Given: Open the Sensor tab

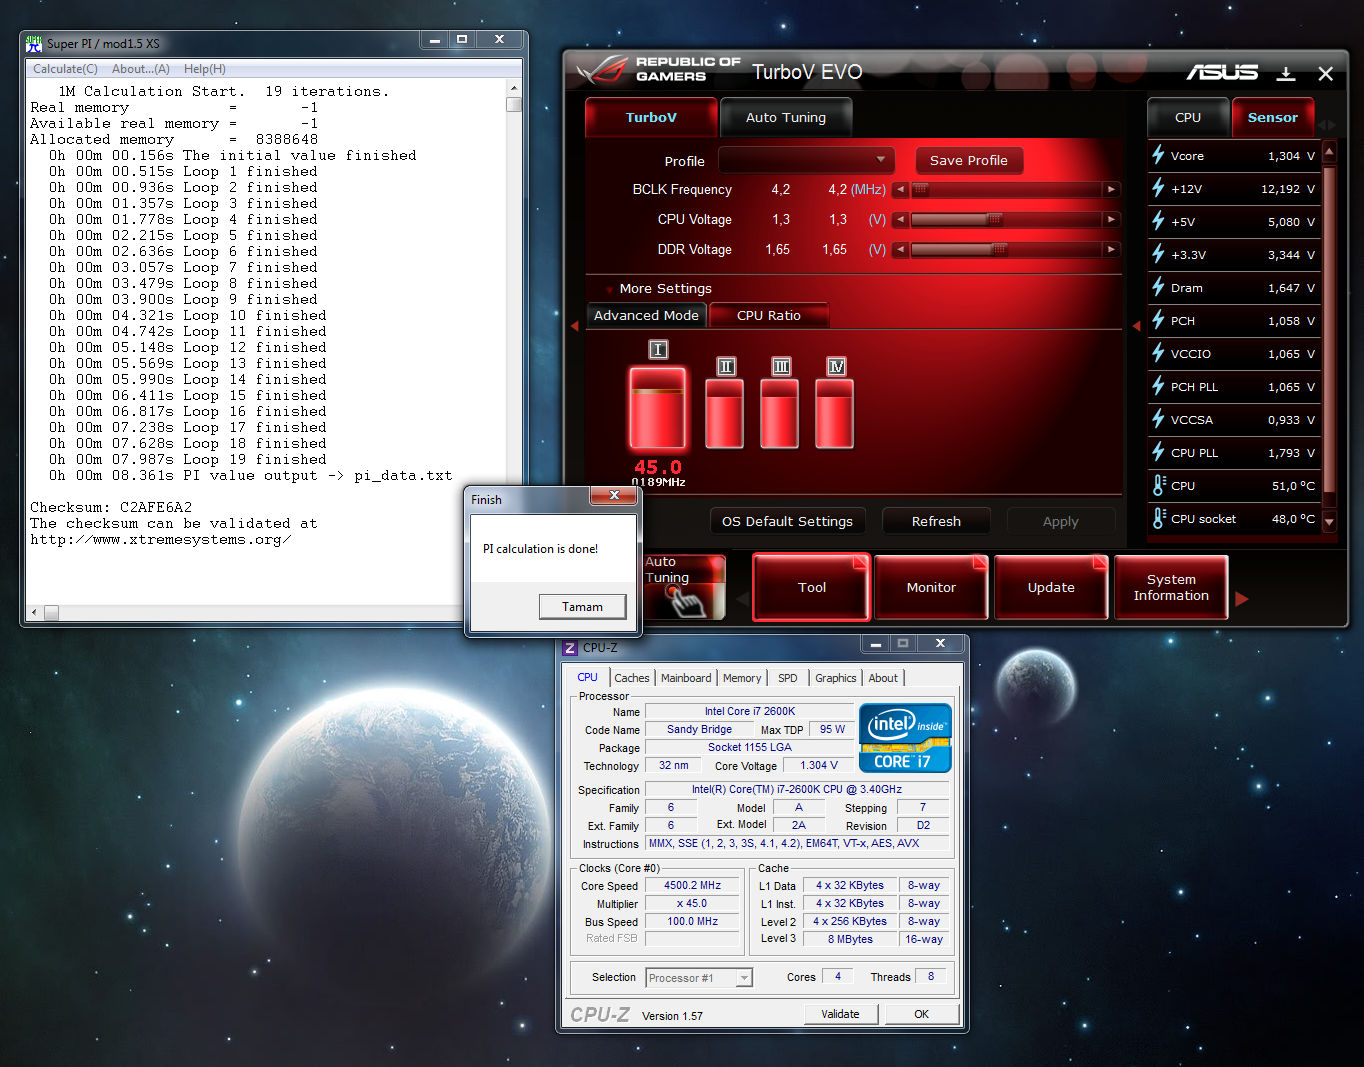Looking at the screenshot, I should tap(1273, 117).
